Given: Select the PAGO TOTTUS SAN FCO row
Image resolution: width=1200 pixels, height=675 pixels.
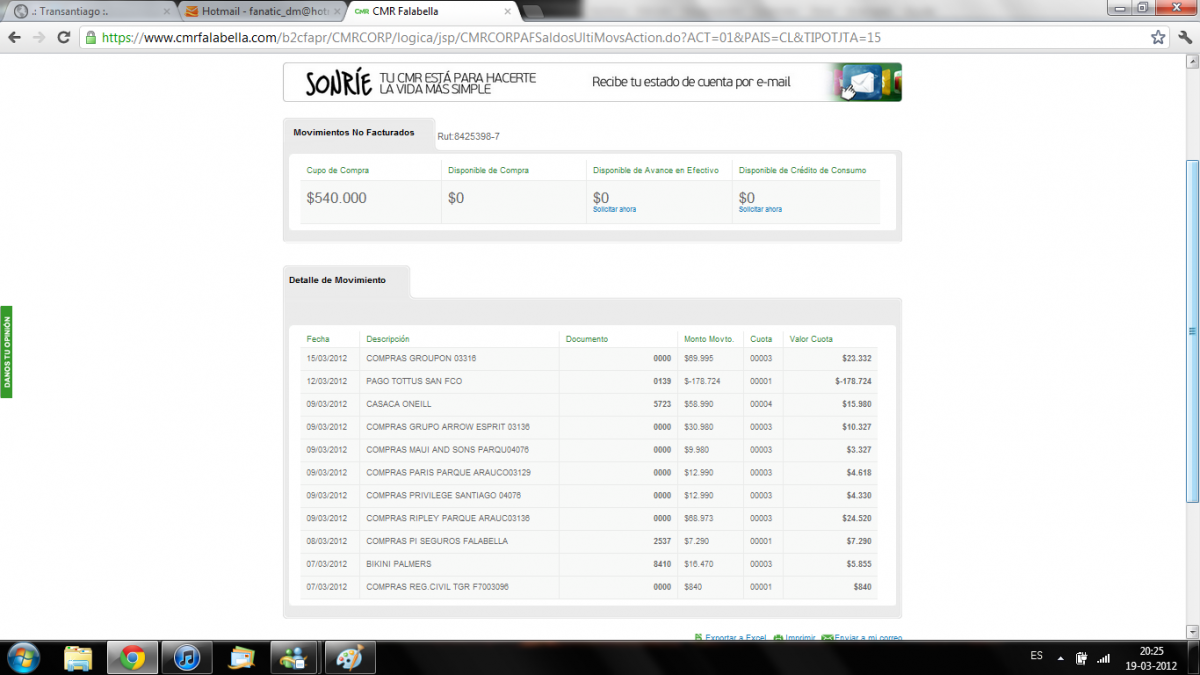Looking at the screenshot, I should tap(589, 382).
